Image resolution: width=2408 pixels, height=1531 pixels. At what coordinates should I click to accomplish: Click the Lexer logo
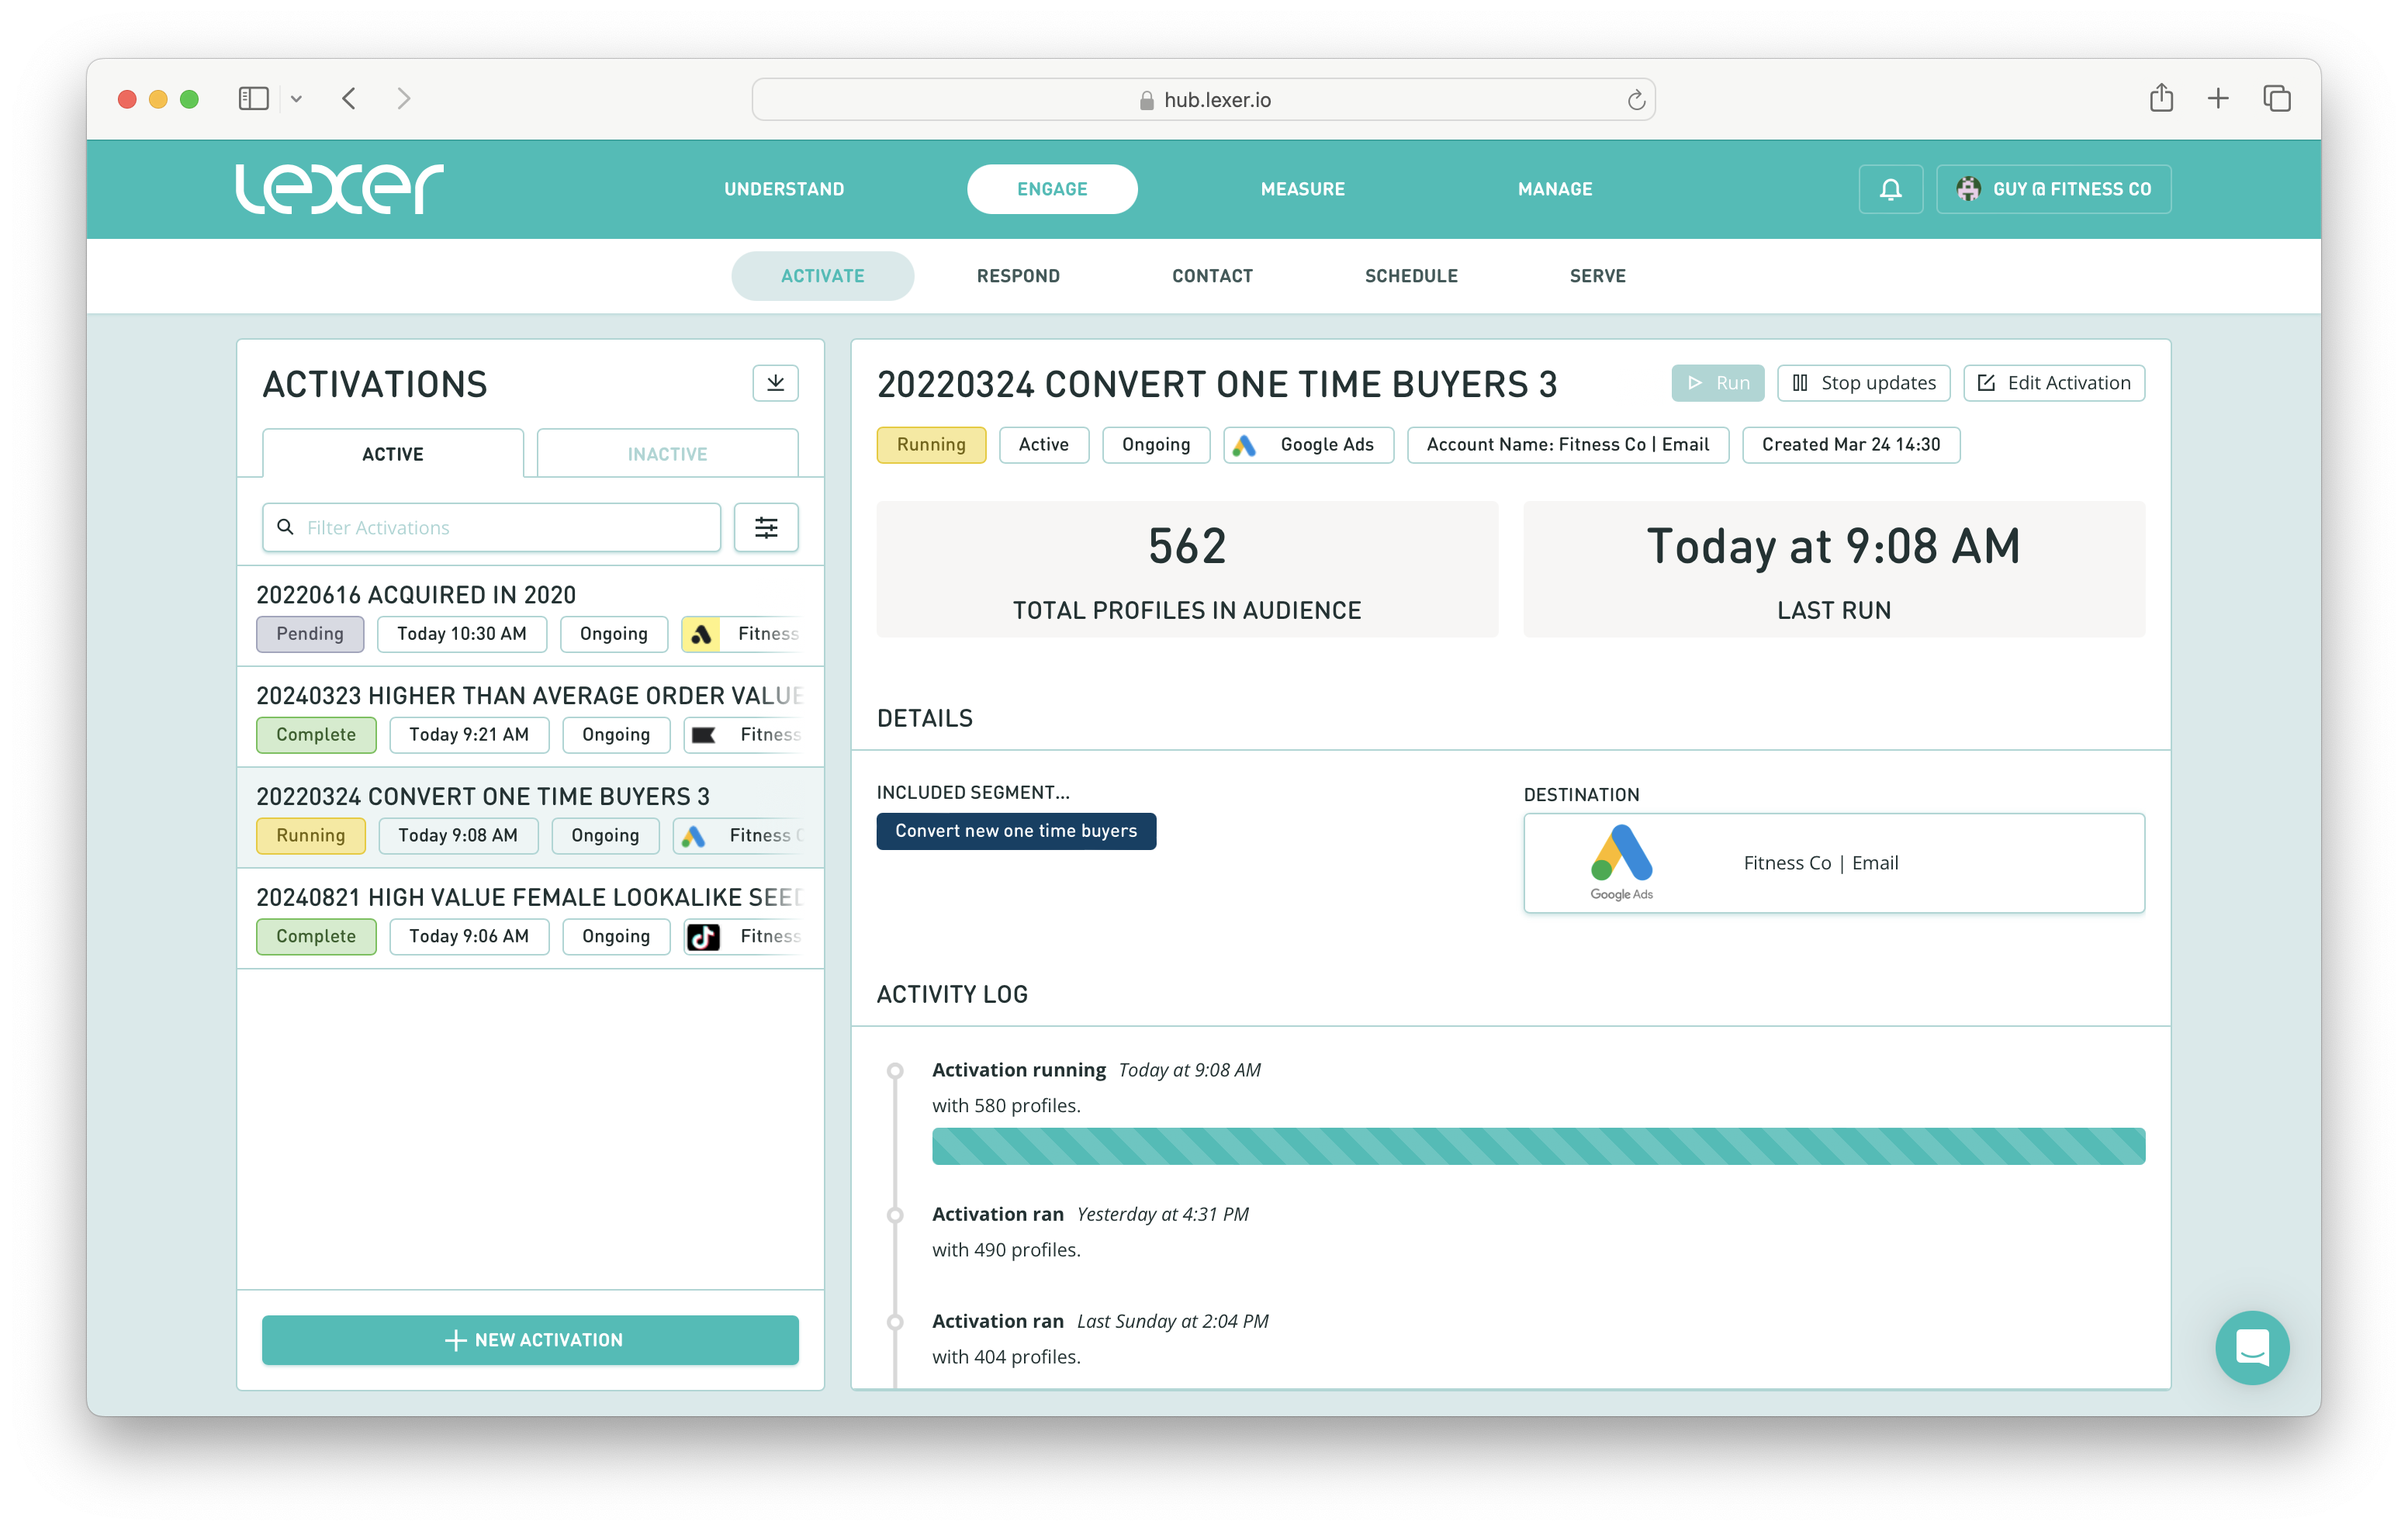coord(339,189)
